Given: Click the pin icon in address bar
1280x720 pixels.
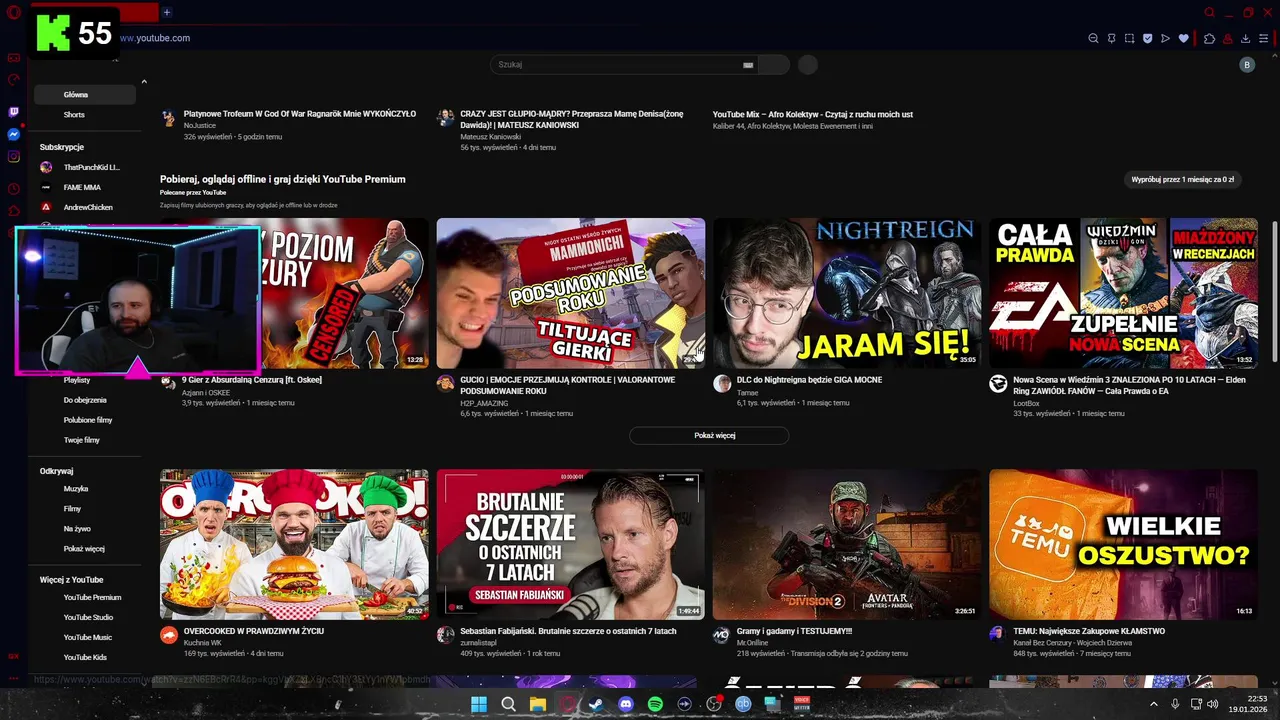Looking at the screenshot, I should click(1111, 38).
